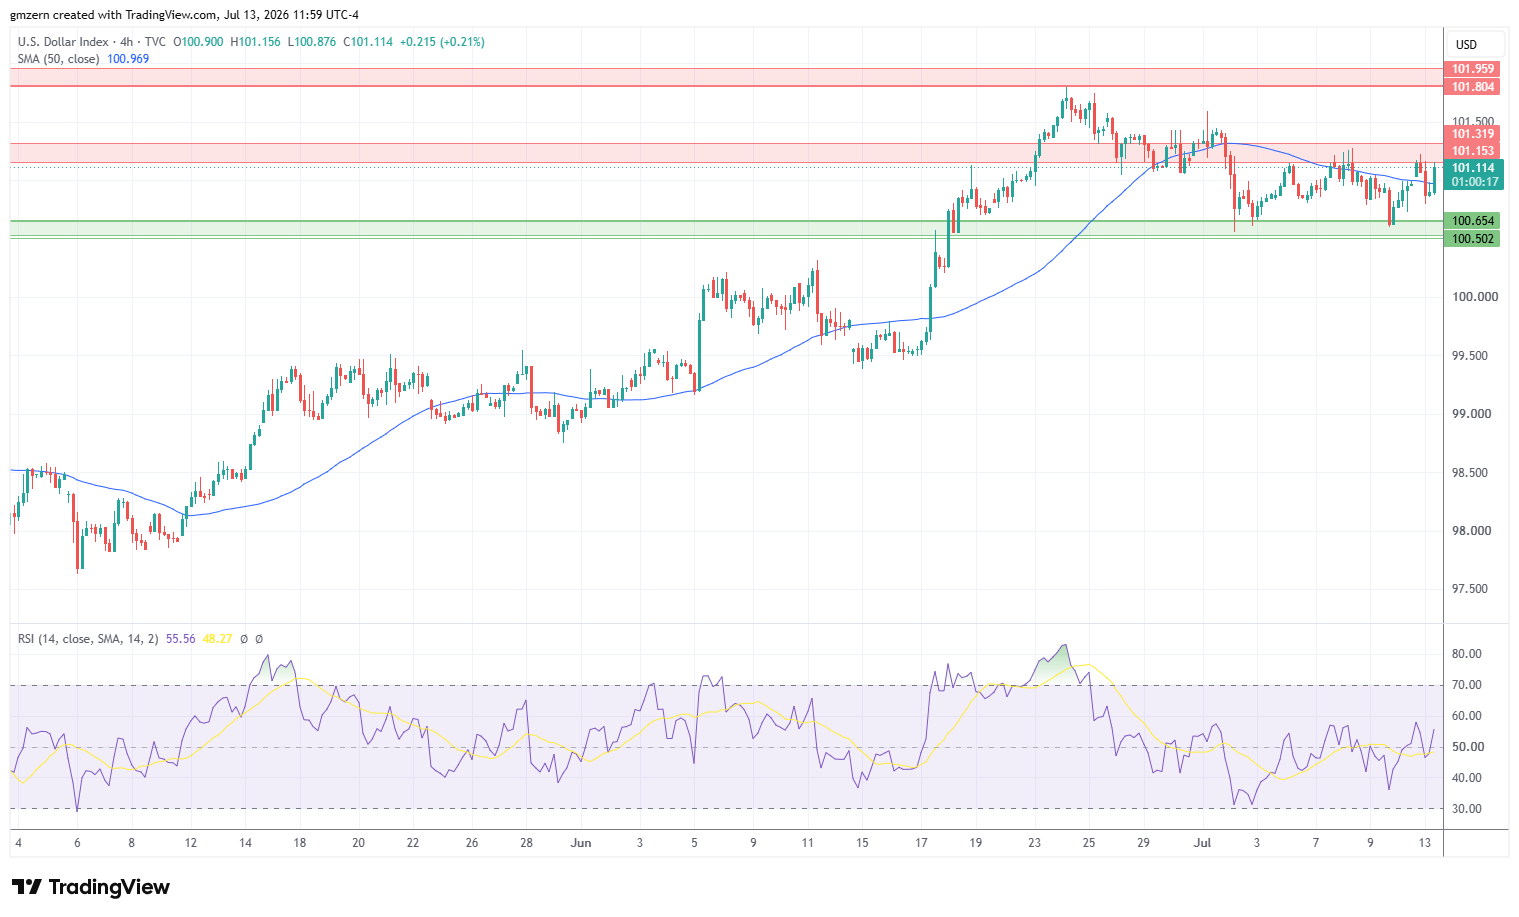
Task: Click the RSI moving average value 48.27
Action: 217,639
